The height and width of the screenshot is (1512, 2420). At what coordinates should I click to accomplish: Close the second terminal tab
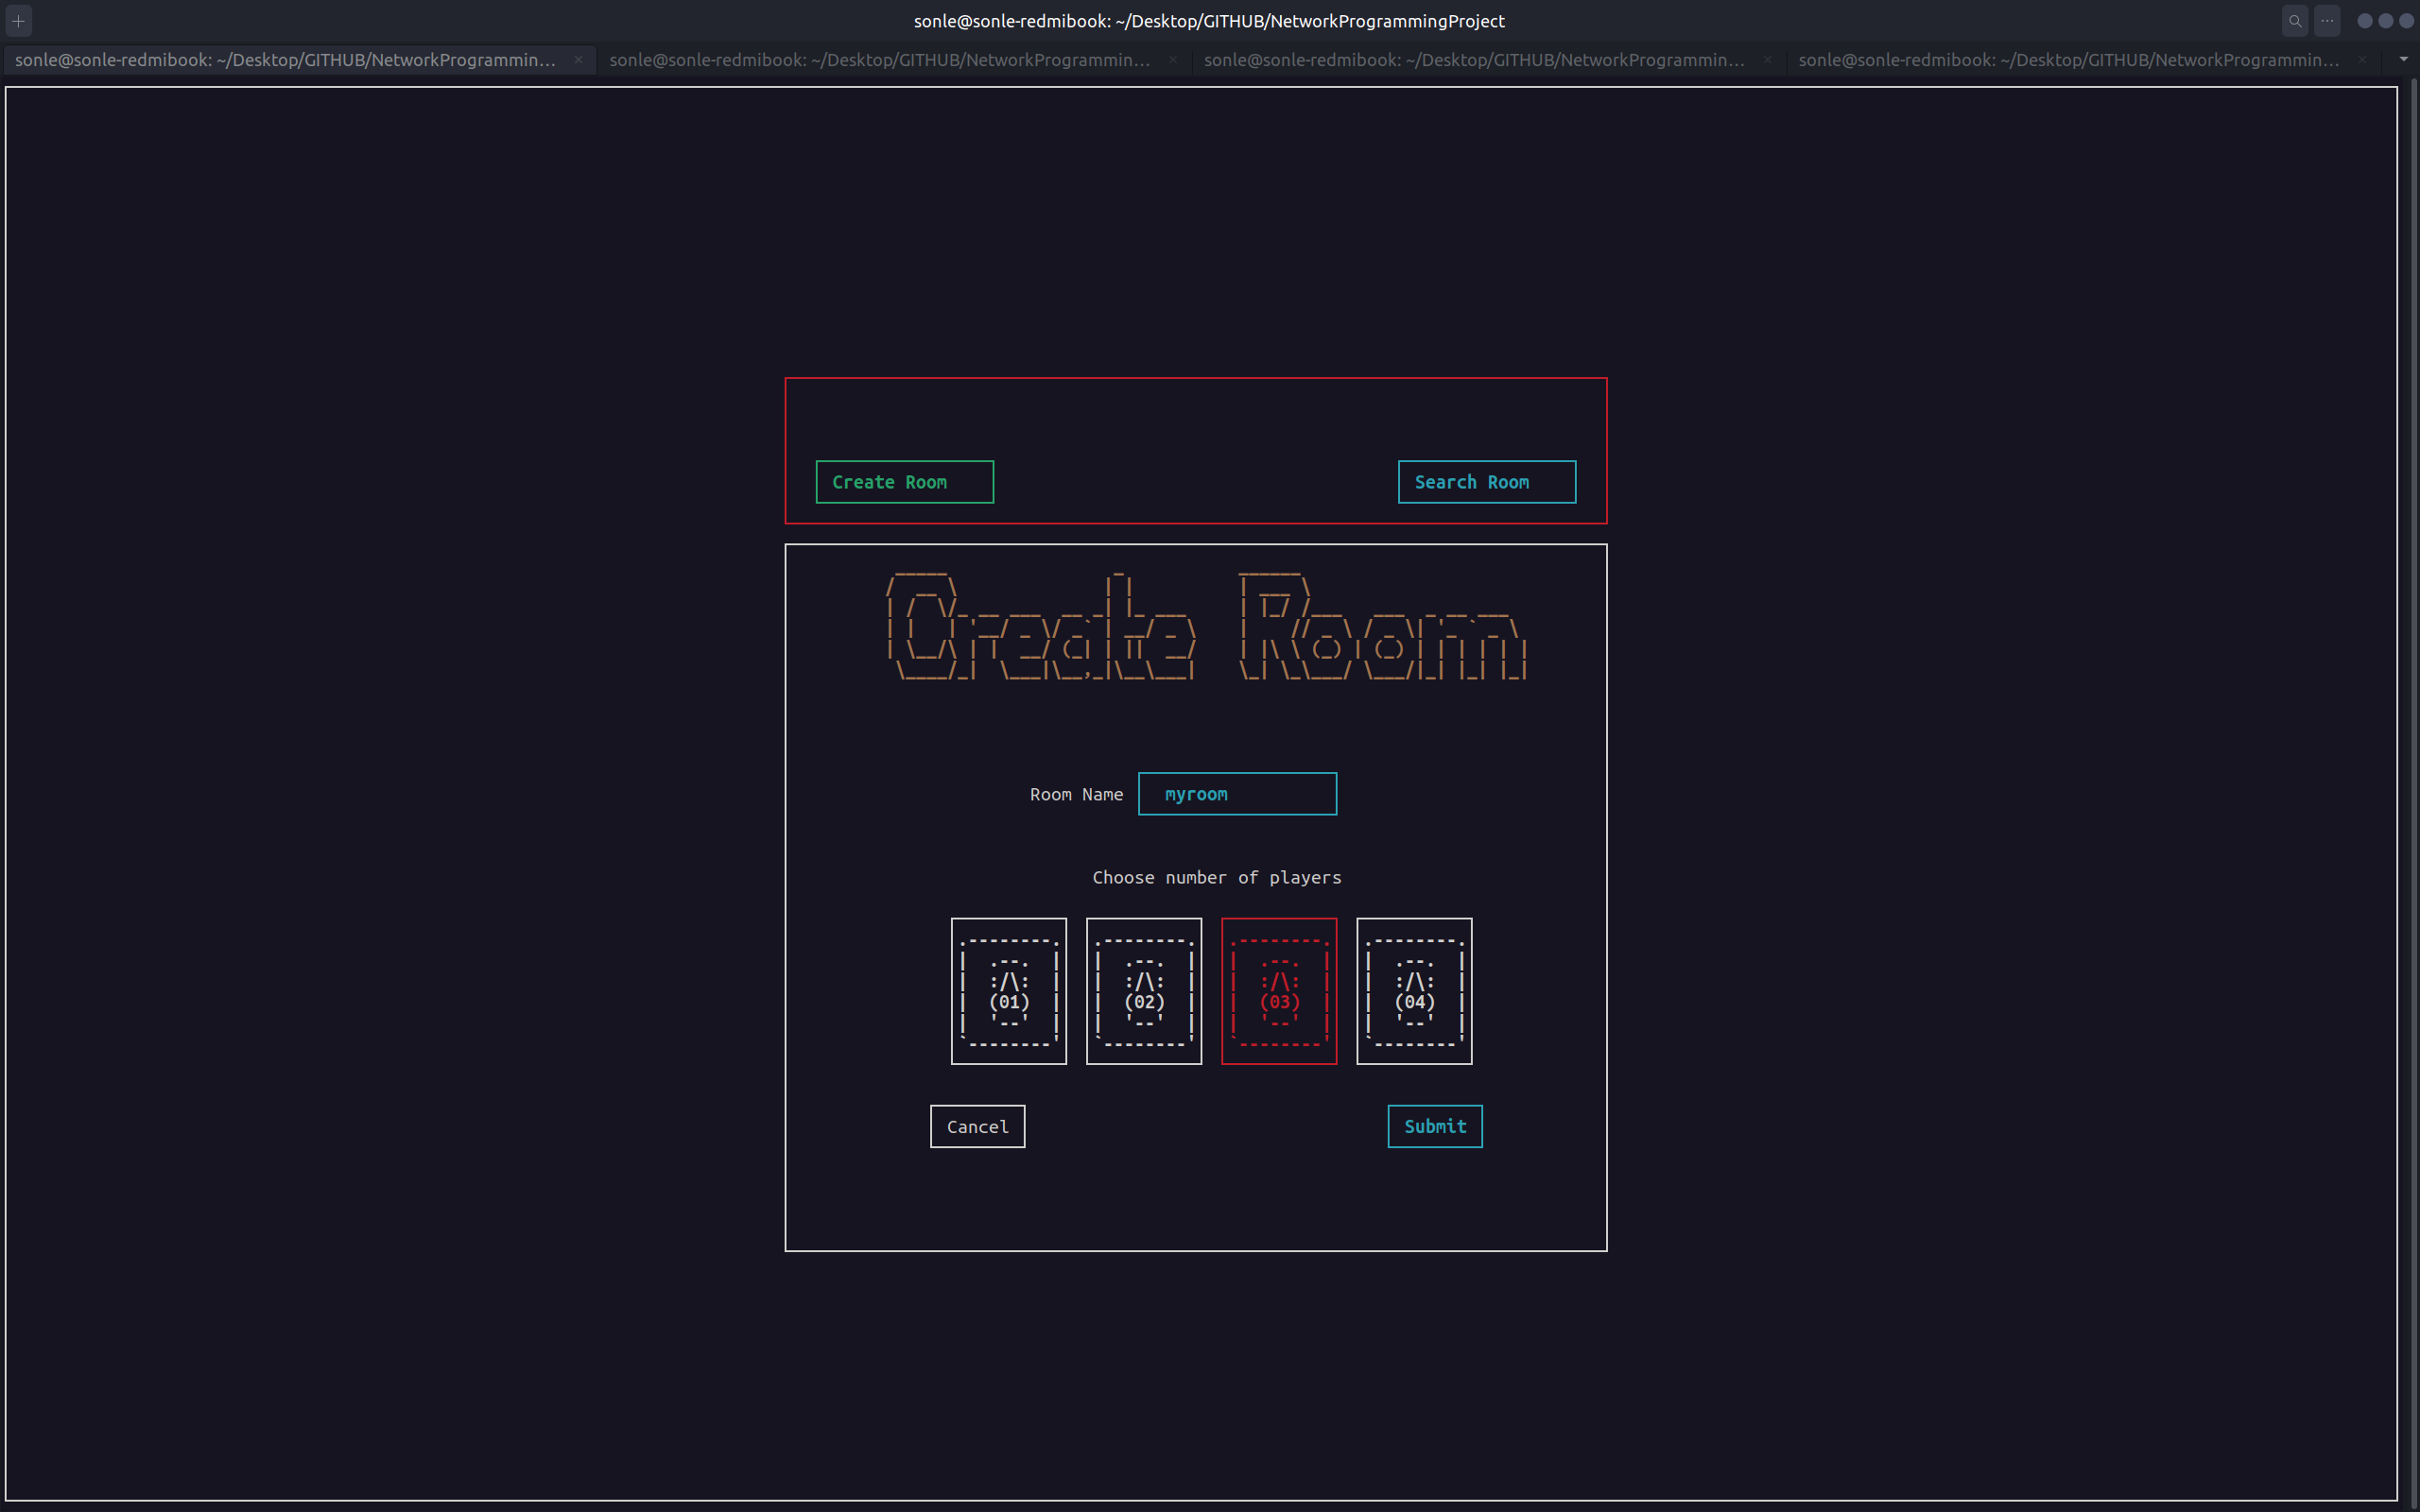click(x=1172, y=60)
